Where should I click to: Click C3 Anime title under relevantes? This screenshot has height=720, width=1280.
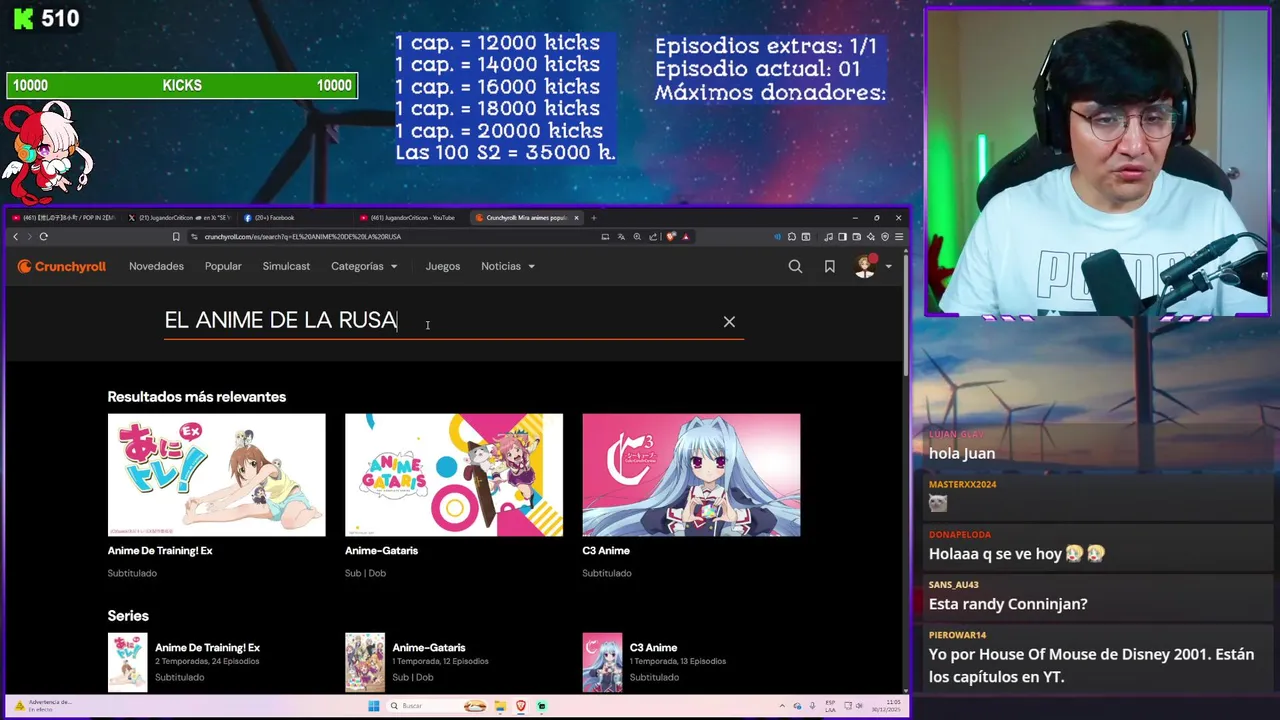[606, 551]
